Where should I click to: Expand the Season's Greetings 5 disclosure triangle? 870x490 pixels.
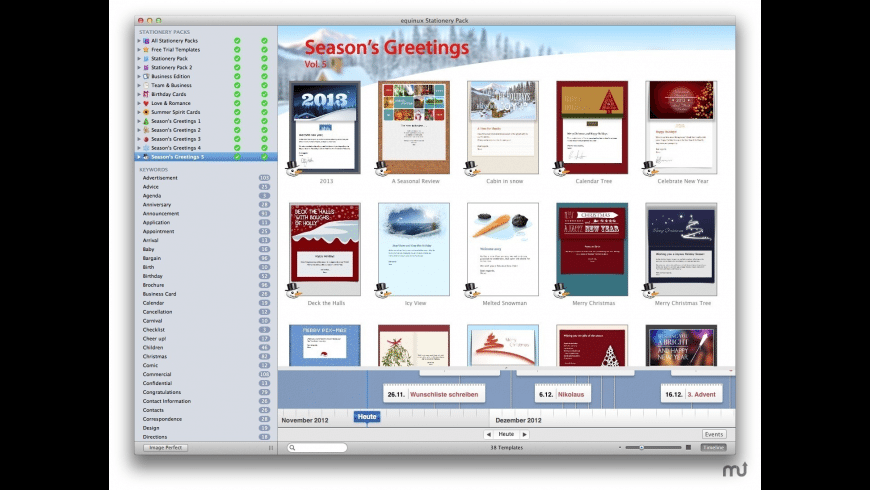click(x=139, y=157)
